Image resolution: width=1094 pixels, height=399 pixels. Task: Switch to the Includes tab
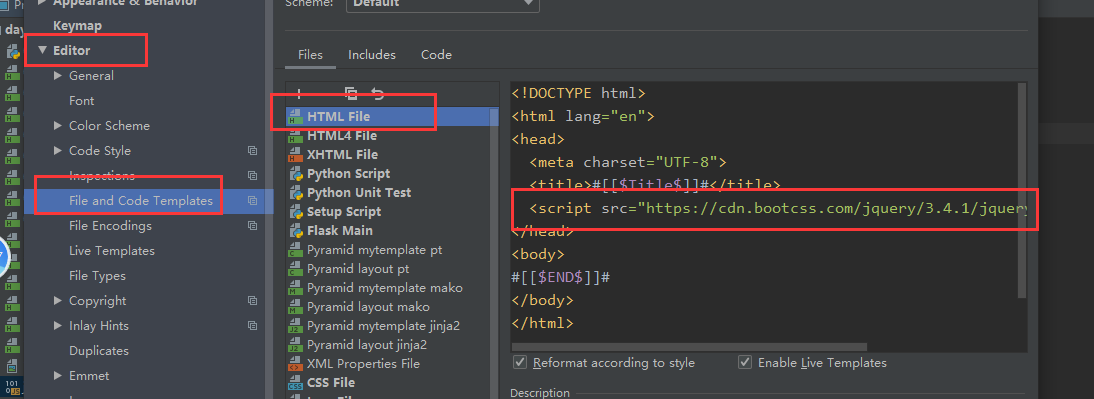(372, 54)
